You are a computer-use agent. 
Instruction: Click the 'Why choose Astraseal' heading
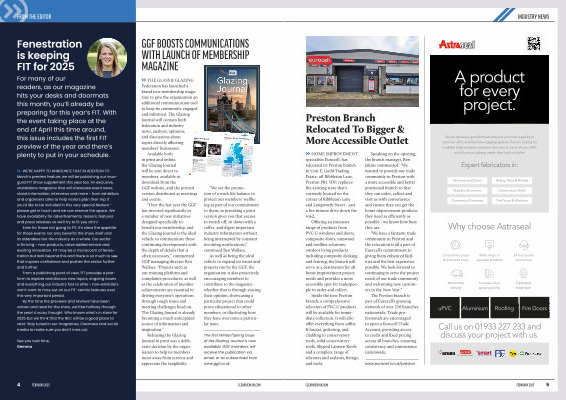coord(489,226)
